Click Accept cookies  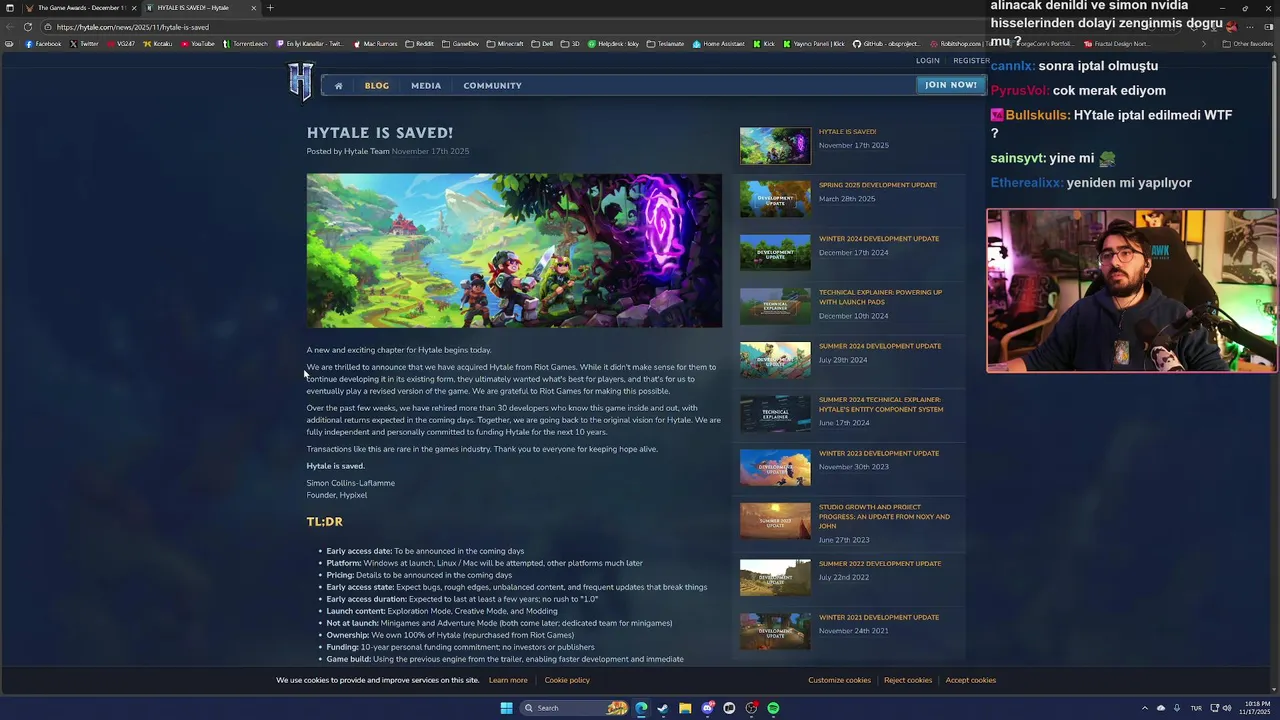pos(971,680)
